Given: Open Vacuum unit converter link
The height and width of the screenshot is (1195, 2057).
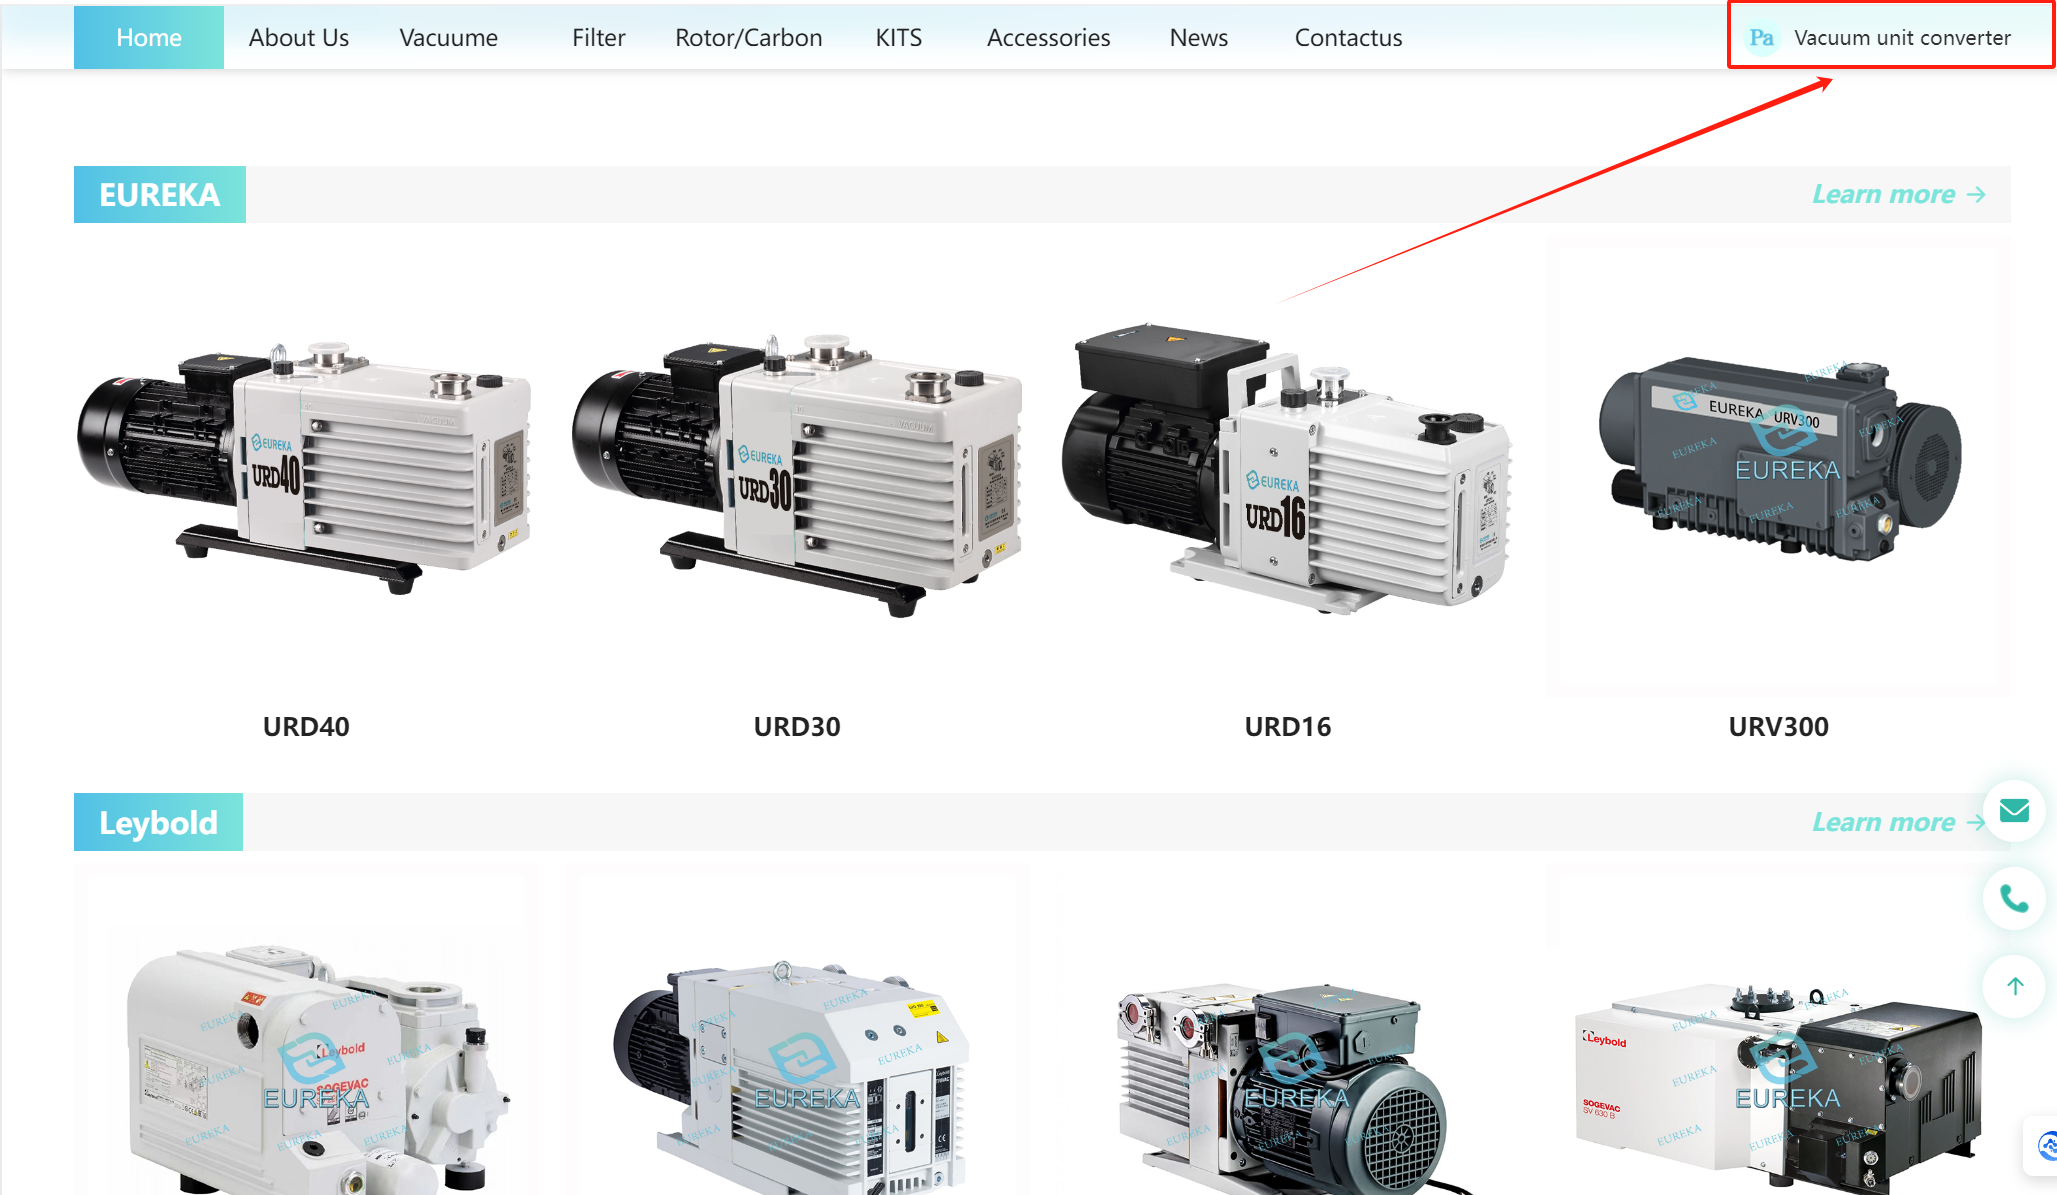Looking at the screenshot, I should [1901, 38].
